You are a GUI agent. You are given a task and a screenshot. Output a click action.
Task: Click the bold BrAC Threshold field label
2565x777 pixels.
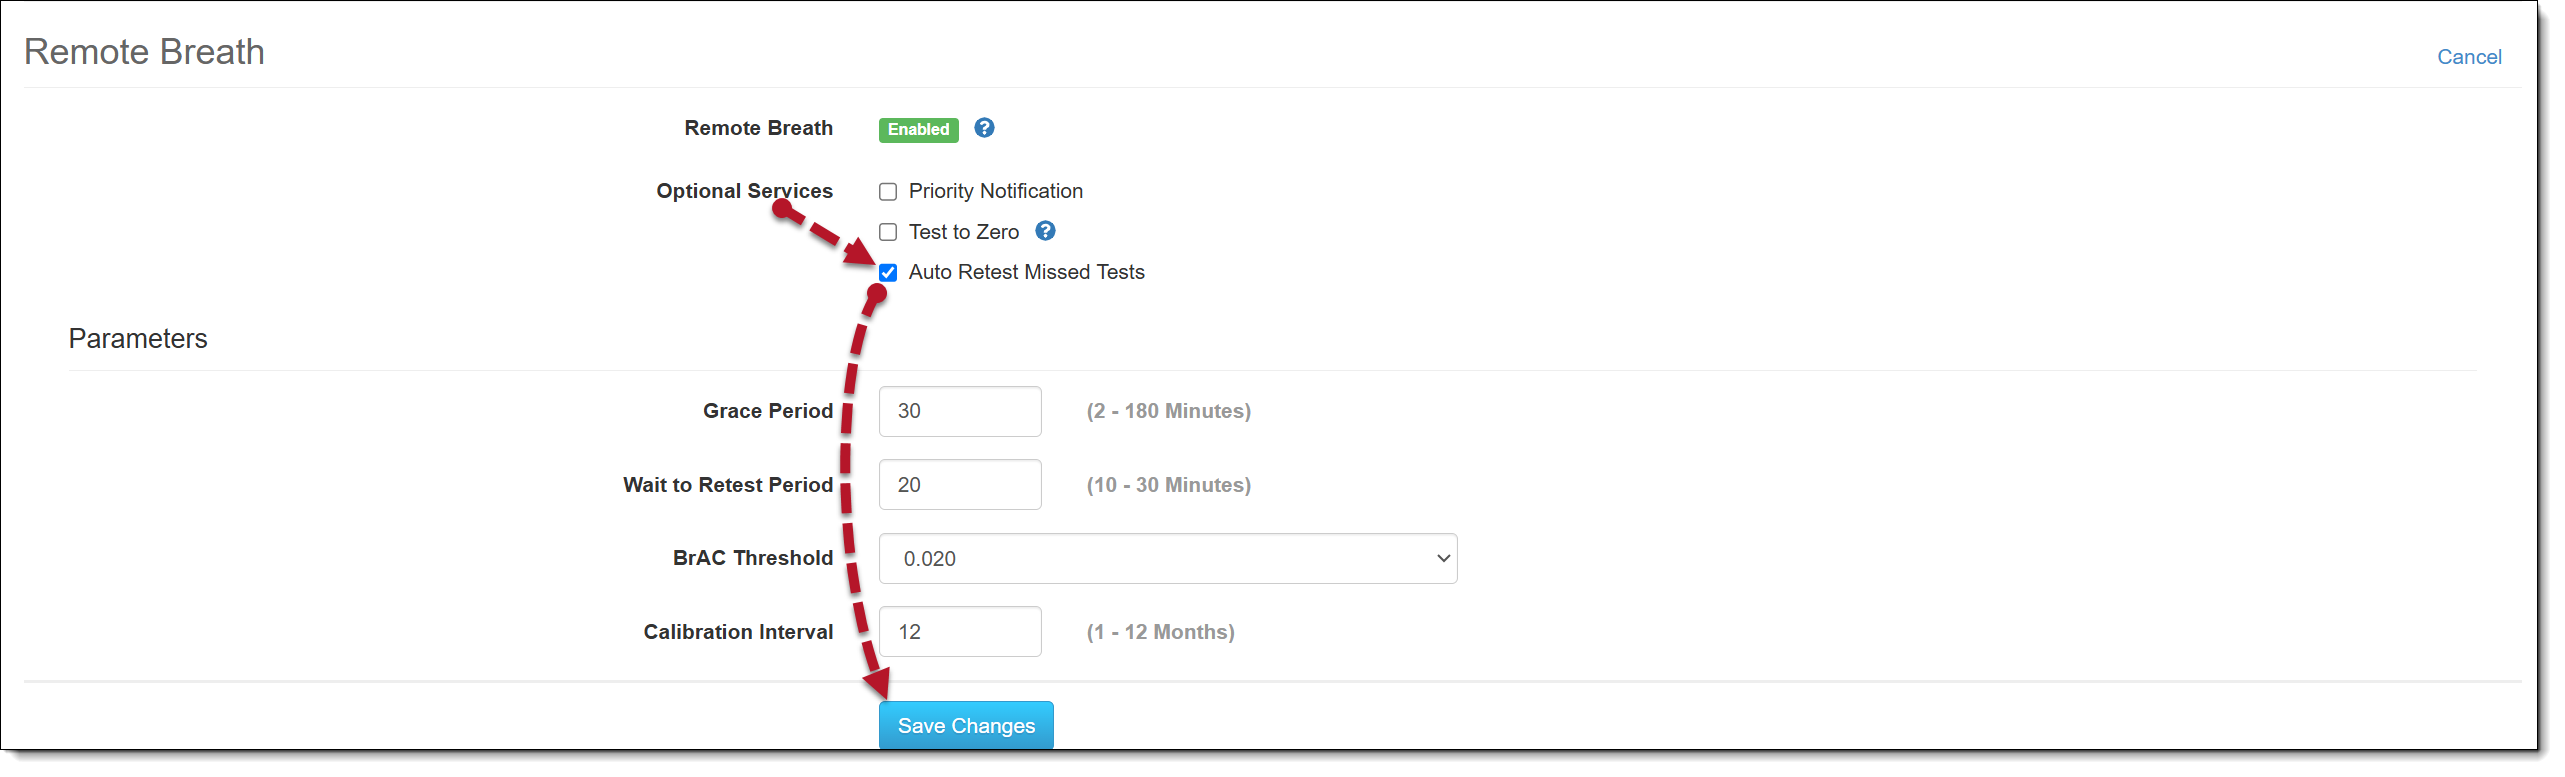[752, 558]
